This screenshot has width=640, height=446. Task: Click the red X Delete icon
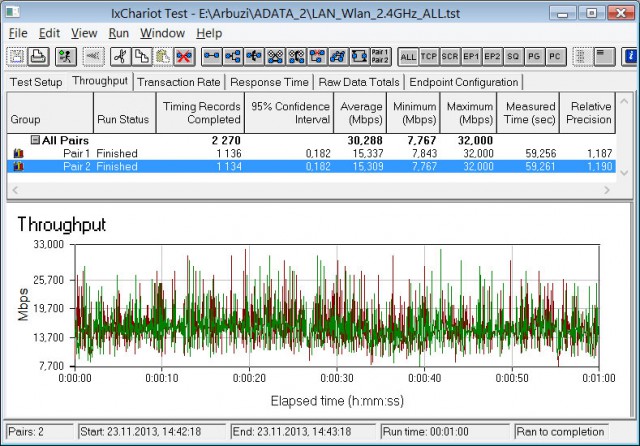point(184,57)
